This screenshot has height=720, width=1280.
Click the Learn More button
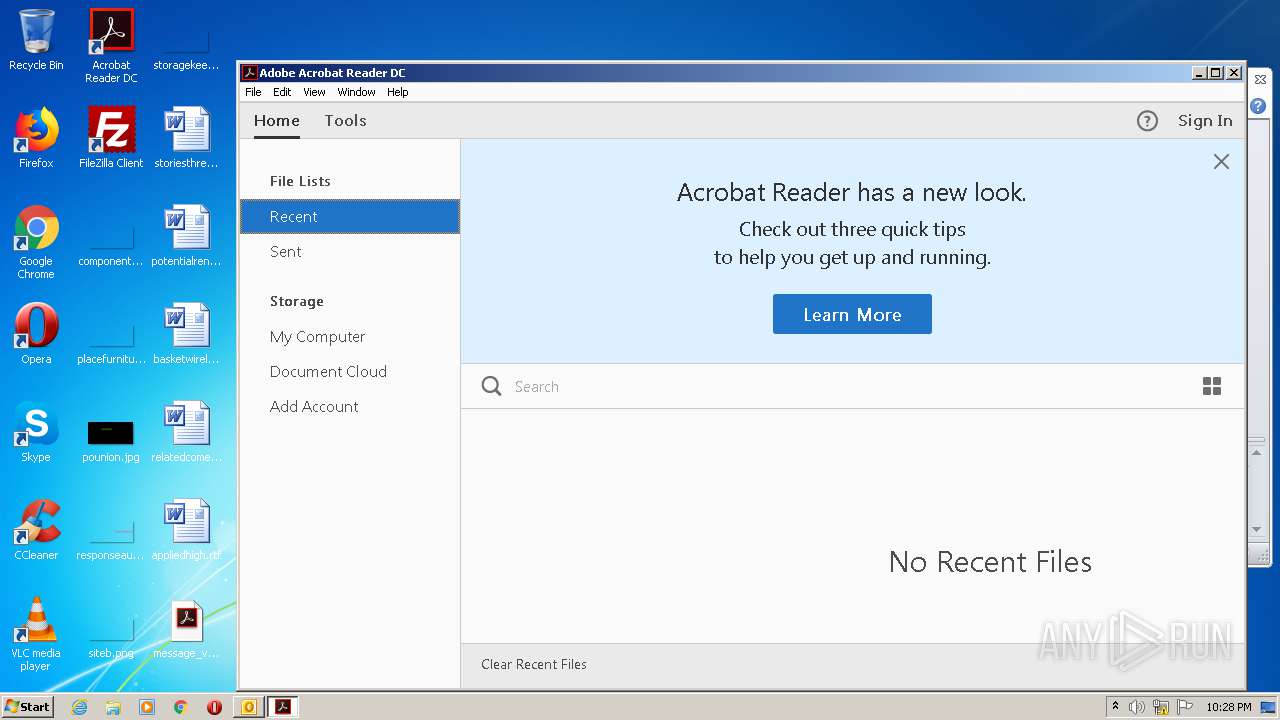852,314
